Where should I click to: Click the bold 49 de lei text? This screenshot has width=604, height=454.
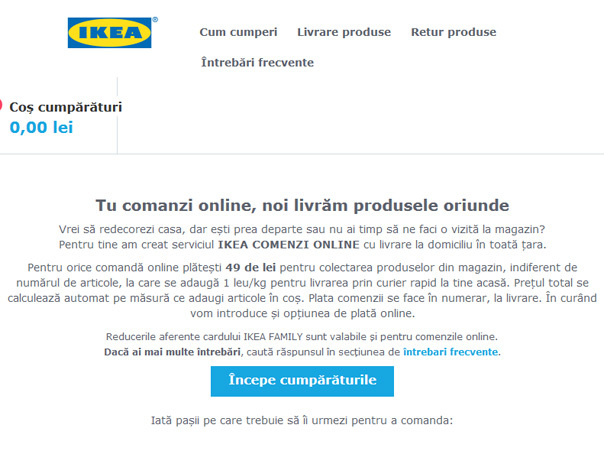click(x=251, y=268)
